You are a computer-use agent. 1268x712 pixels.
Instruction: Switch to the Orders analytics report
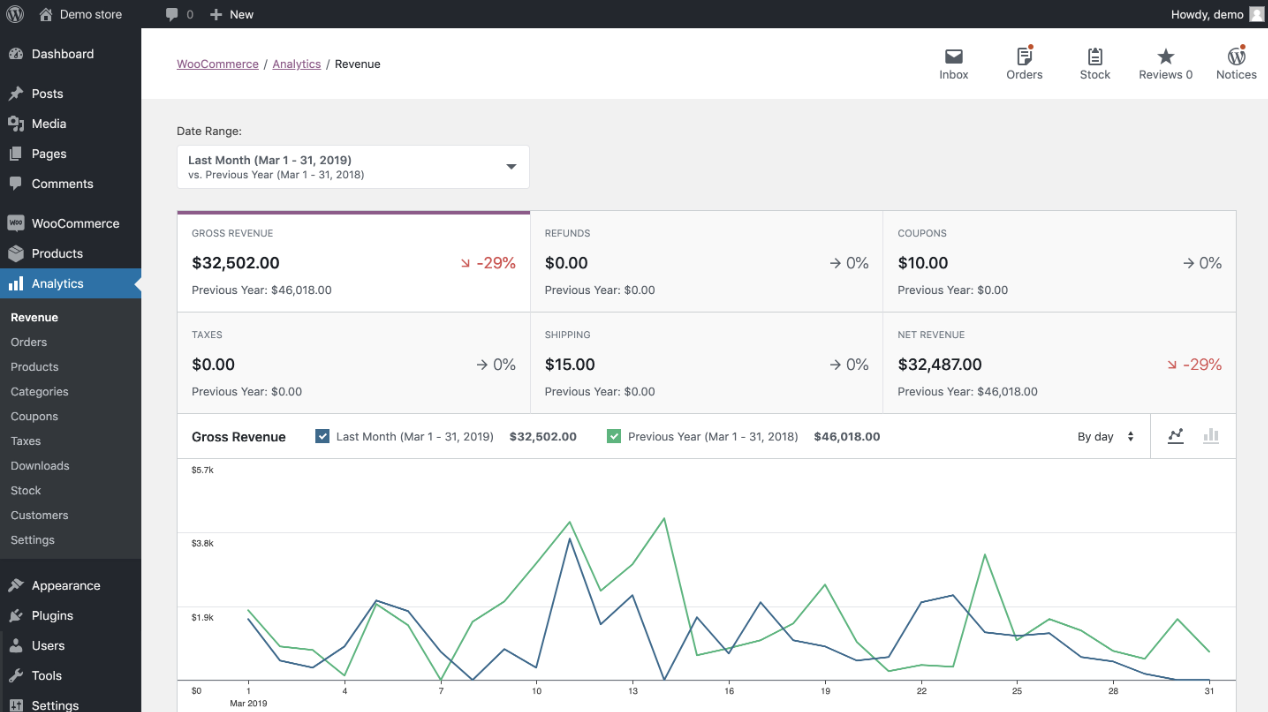click(x=30, y=341)
